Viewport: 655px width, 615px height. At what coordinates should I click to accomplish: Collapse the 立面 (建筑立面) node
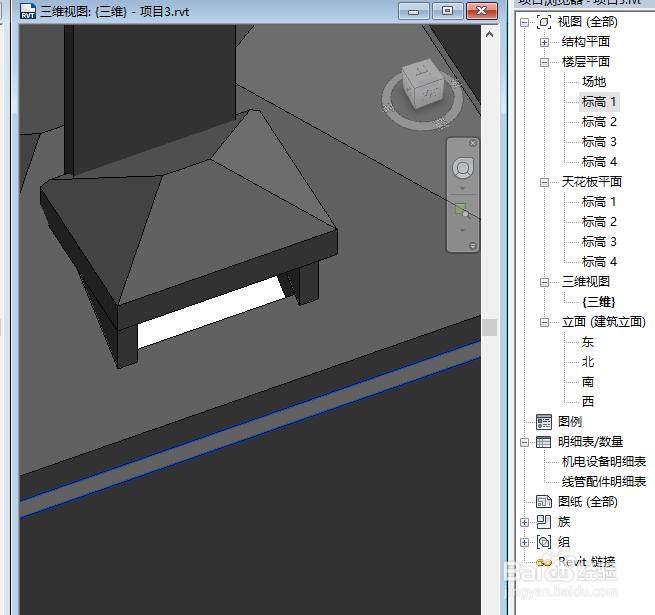click(544, 322)
